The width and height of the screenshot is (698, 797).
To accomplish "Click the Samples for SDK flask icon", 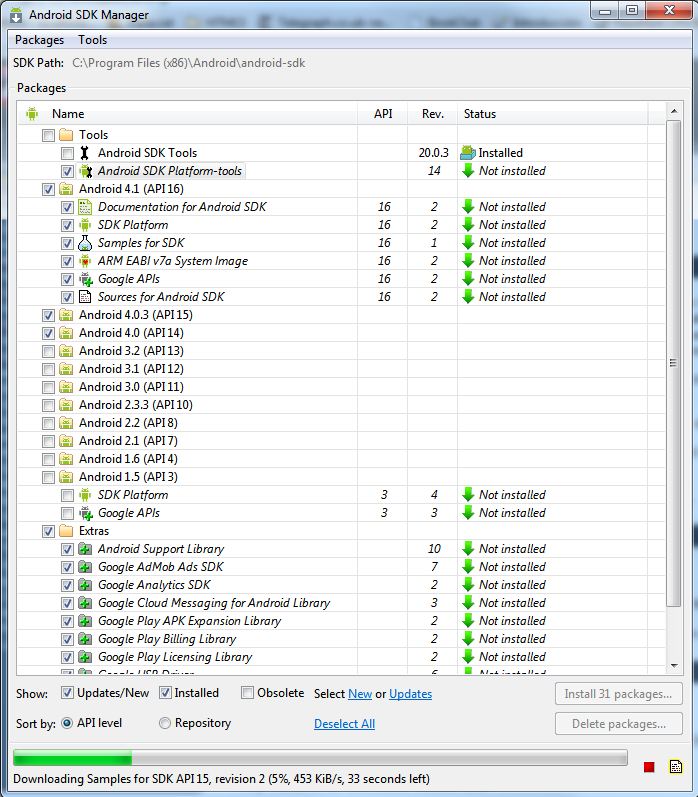I will tap(85, 243).
